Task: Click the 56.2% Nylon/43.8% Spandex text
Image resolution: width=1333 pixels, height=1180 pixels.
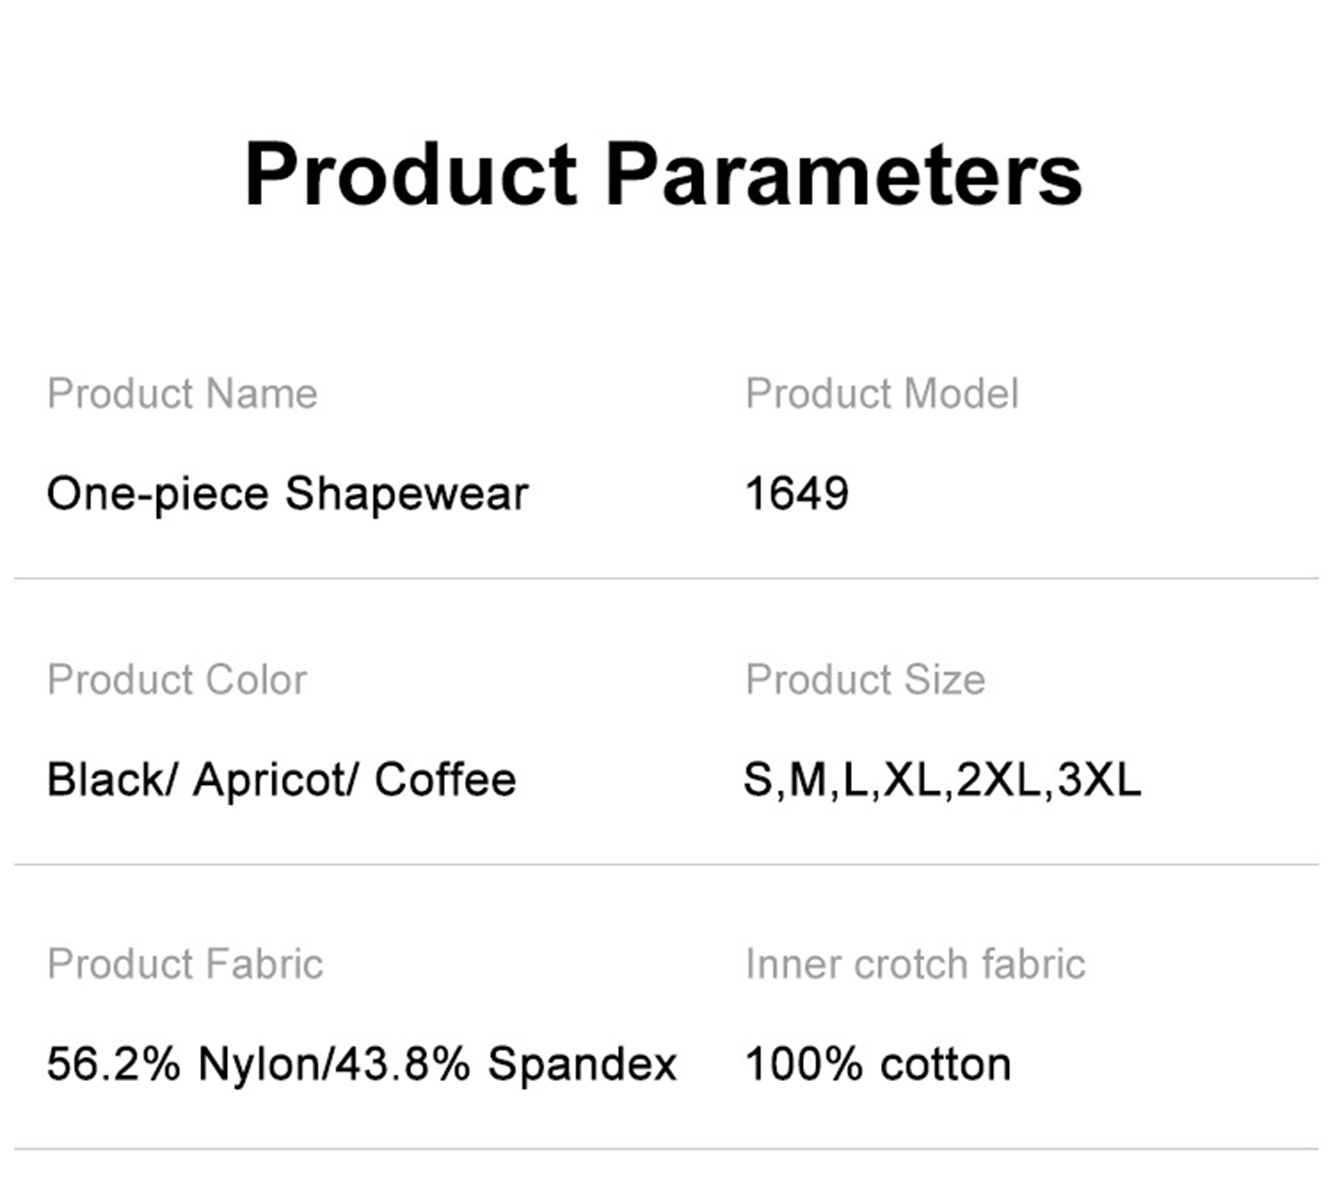Action: 362,1064
